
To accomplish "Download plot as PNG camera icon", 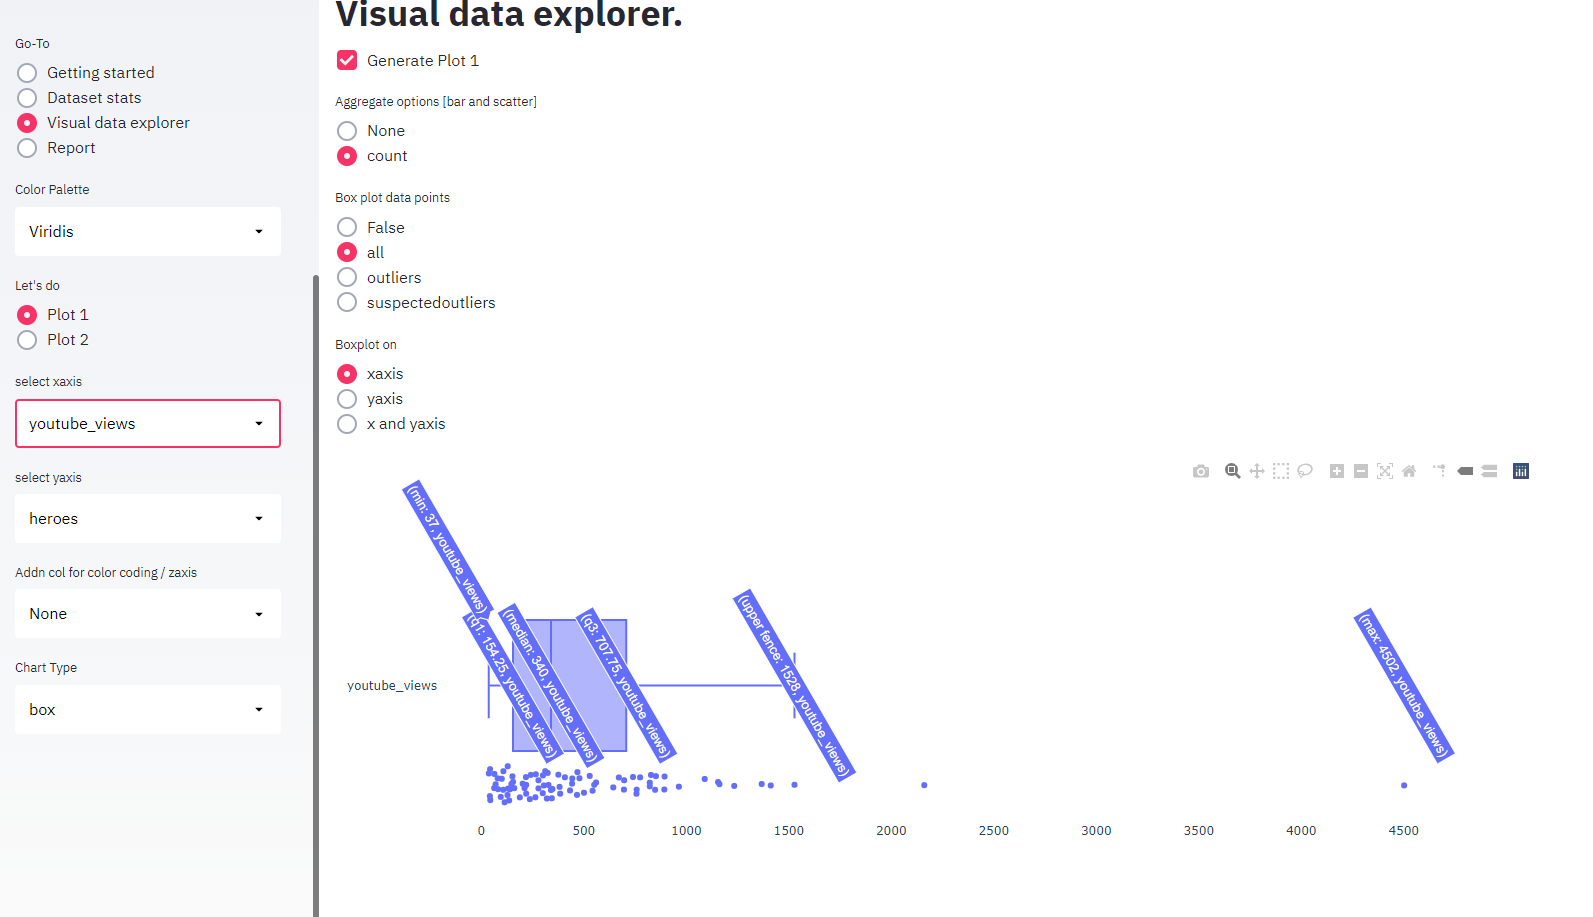I will (x=1201, y=471).
